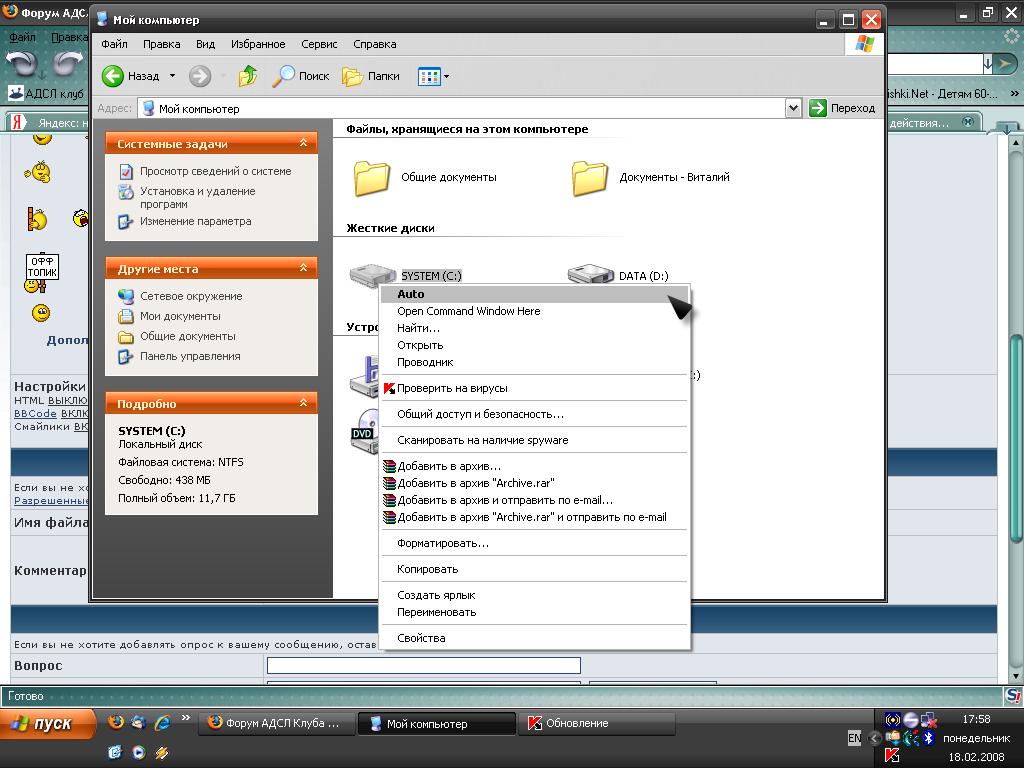Expand the address bar dropdown arrow
This screenshot has width=1024, height=768.
[x=793, y=108]
